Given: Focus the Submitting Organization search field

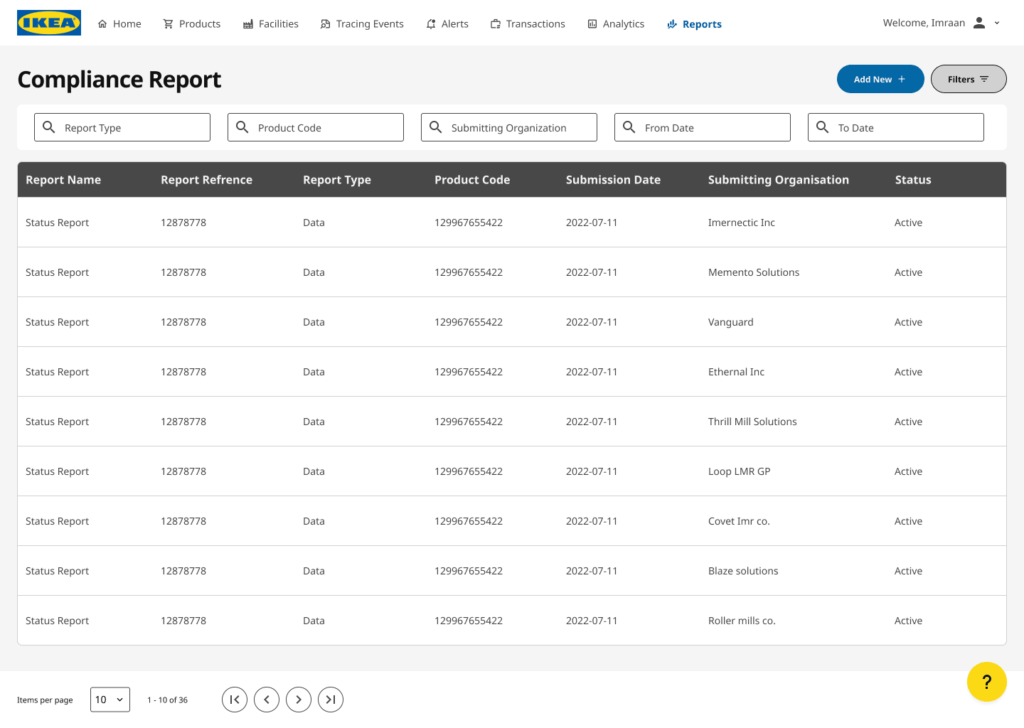Looking at the screenshot, I should 509,127.
